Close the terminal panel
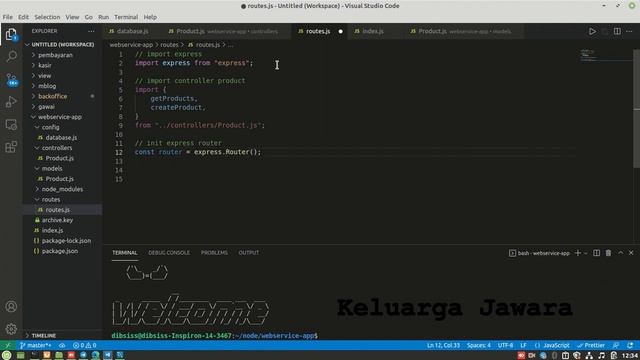This screenshot has height=360, width=640. click(x=631, y=253)
